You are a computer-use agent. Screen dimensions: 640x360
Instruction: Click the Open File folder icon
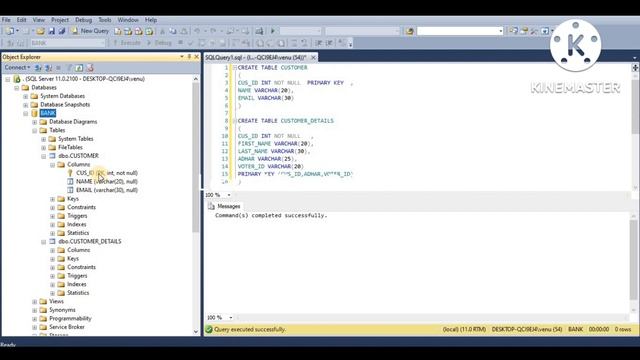(x=40, y=31)
